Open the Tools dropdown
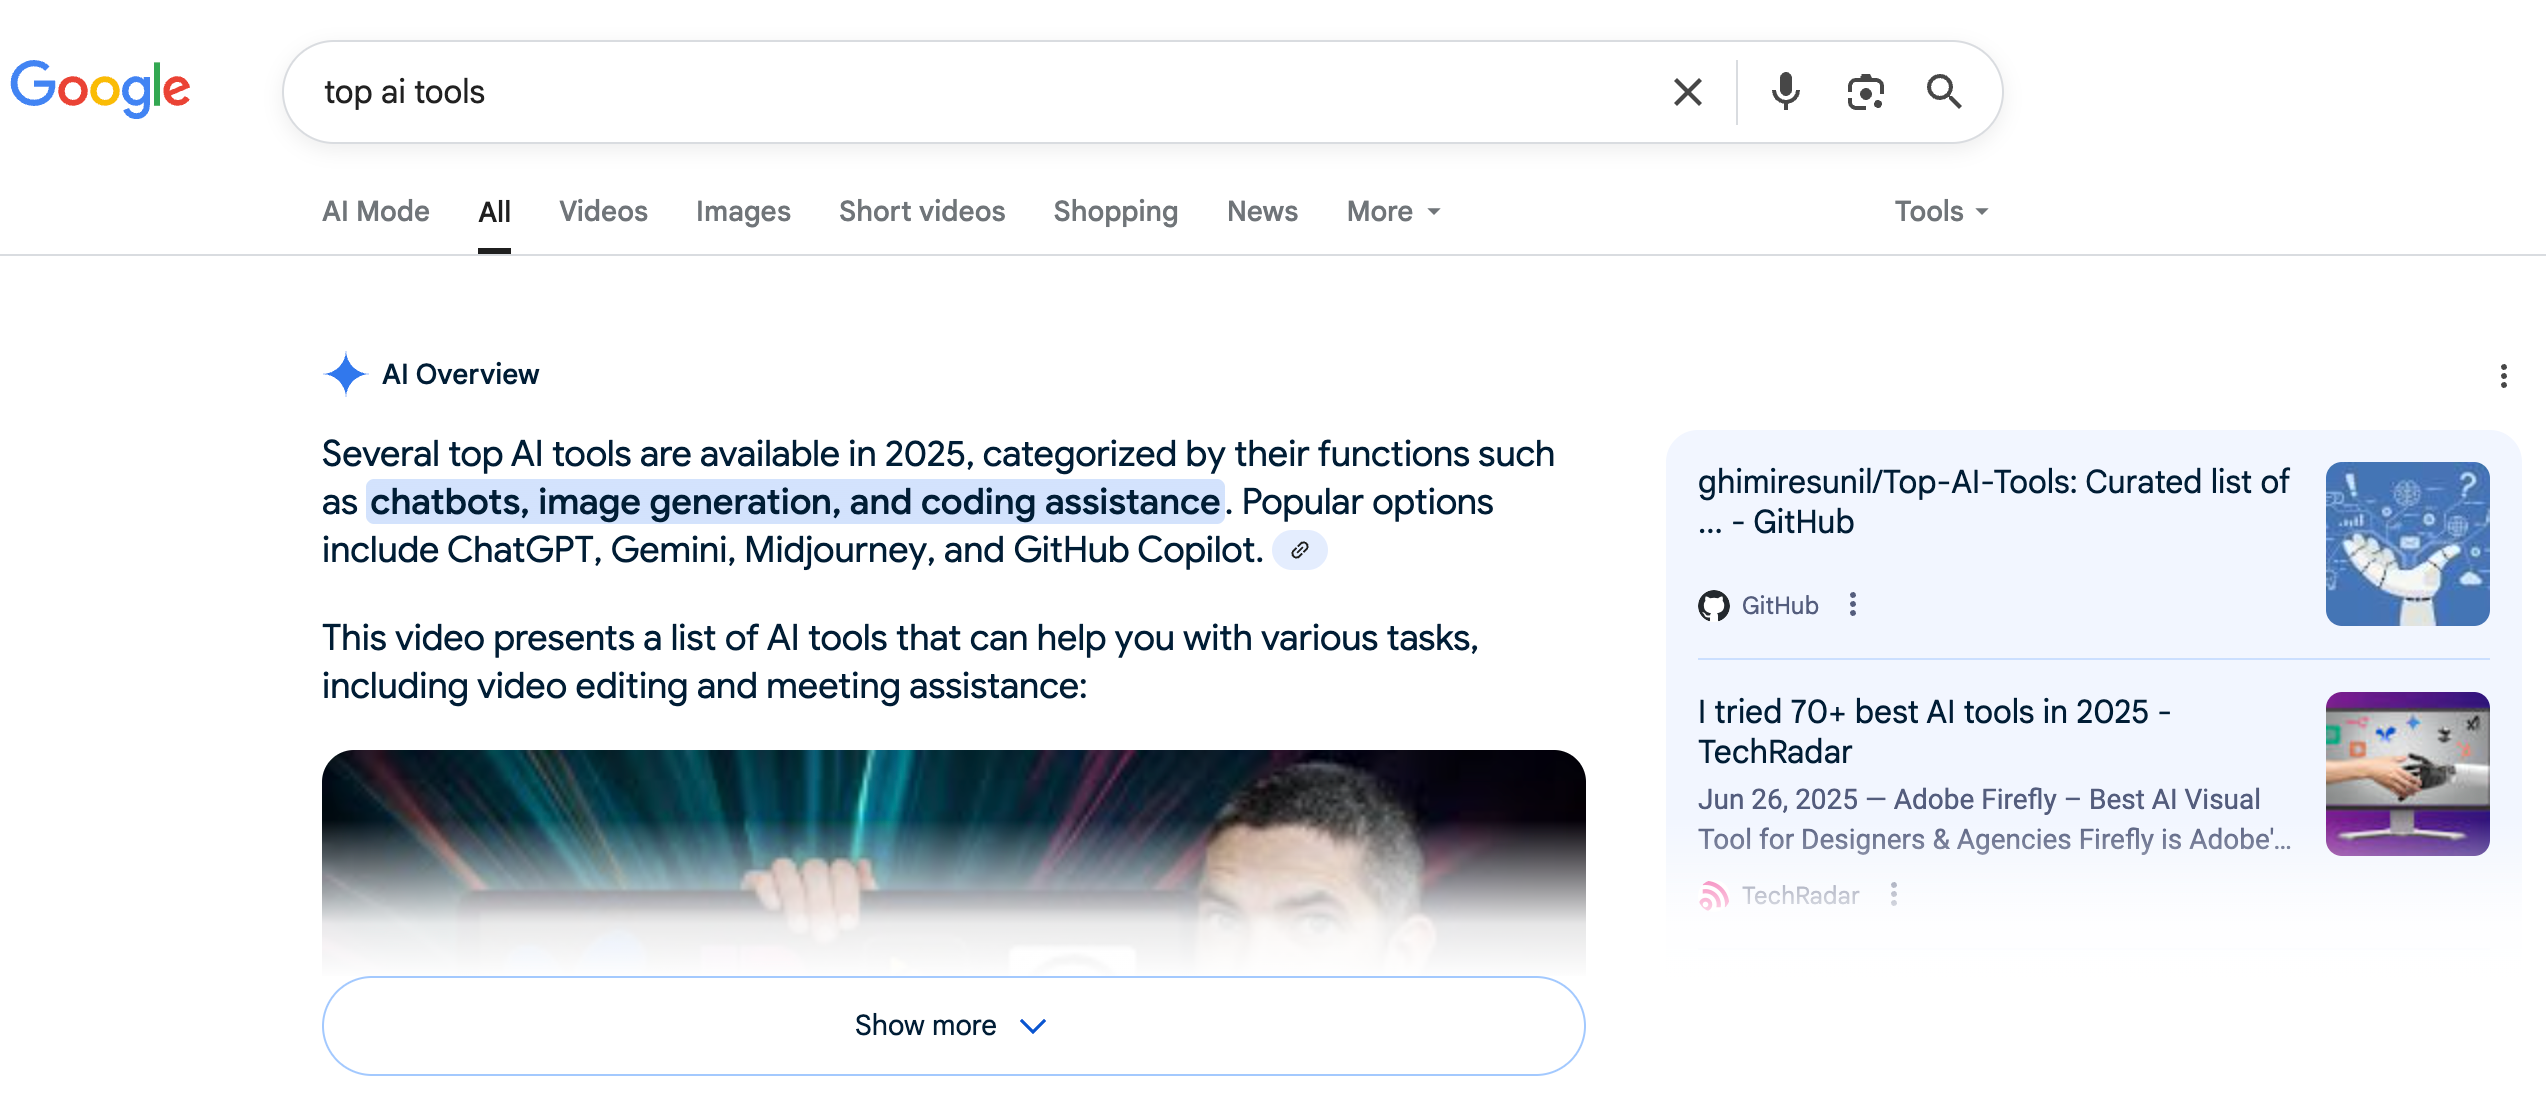The width and height of the screenshot is (2546, 1112). (1941, 211)
